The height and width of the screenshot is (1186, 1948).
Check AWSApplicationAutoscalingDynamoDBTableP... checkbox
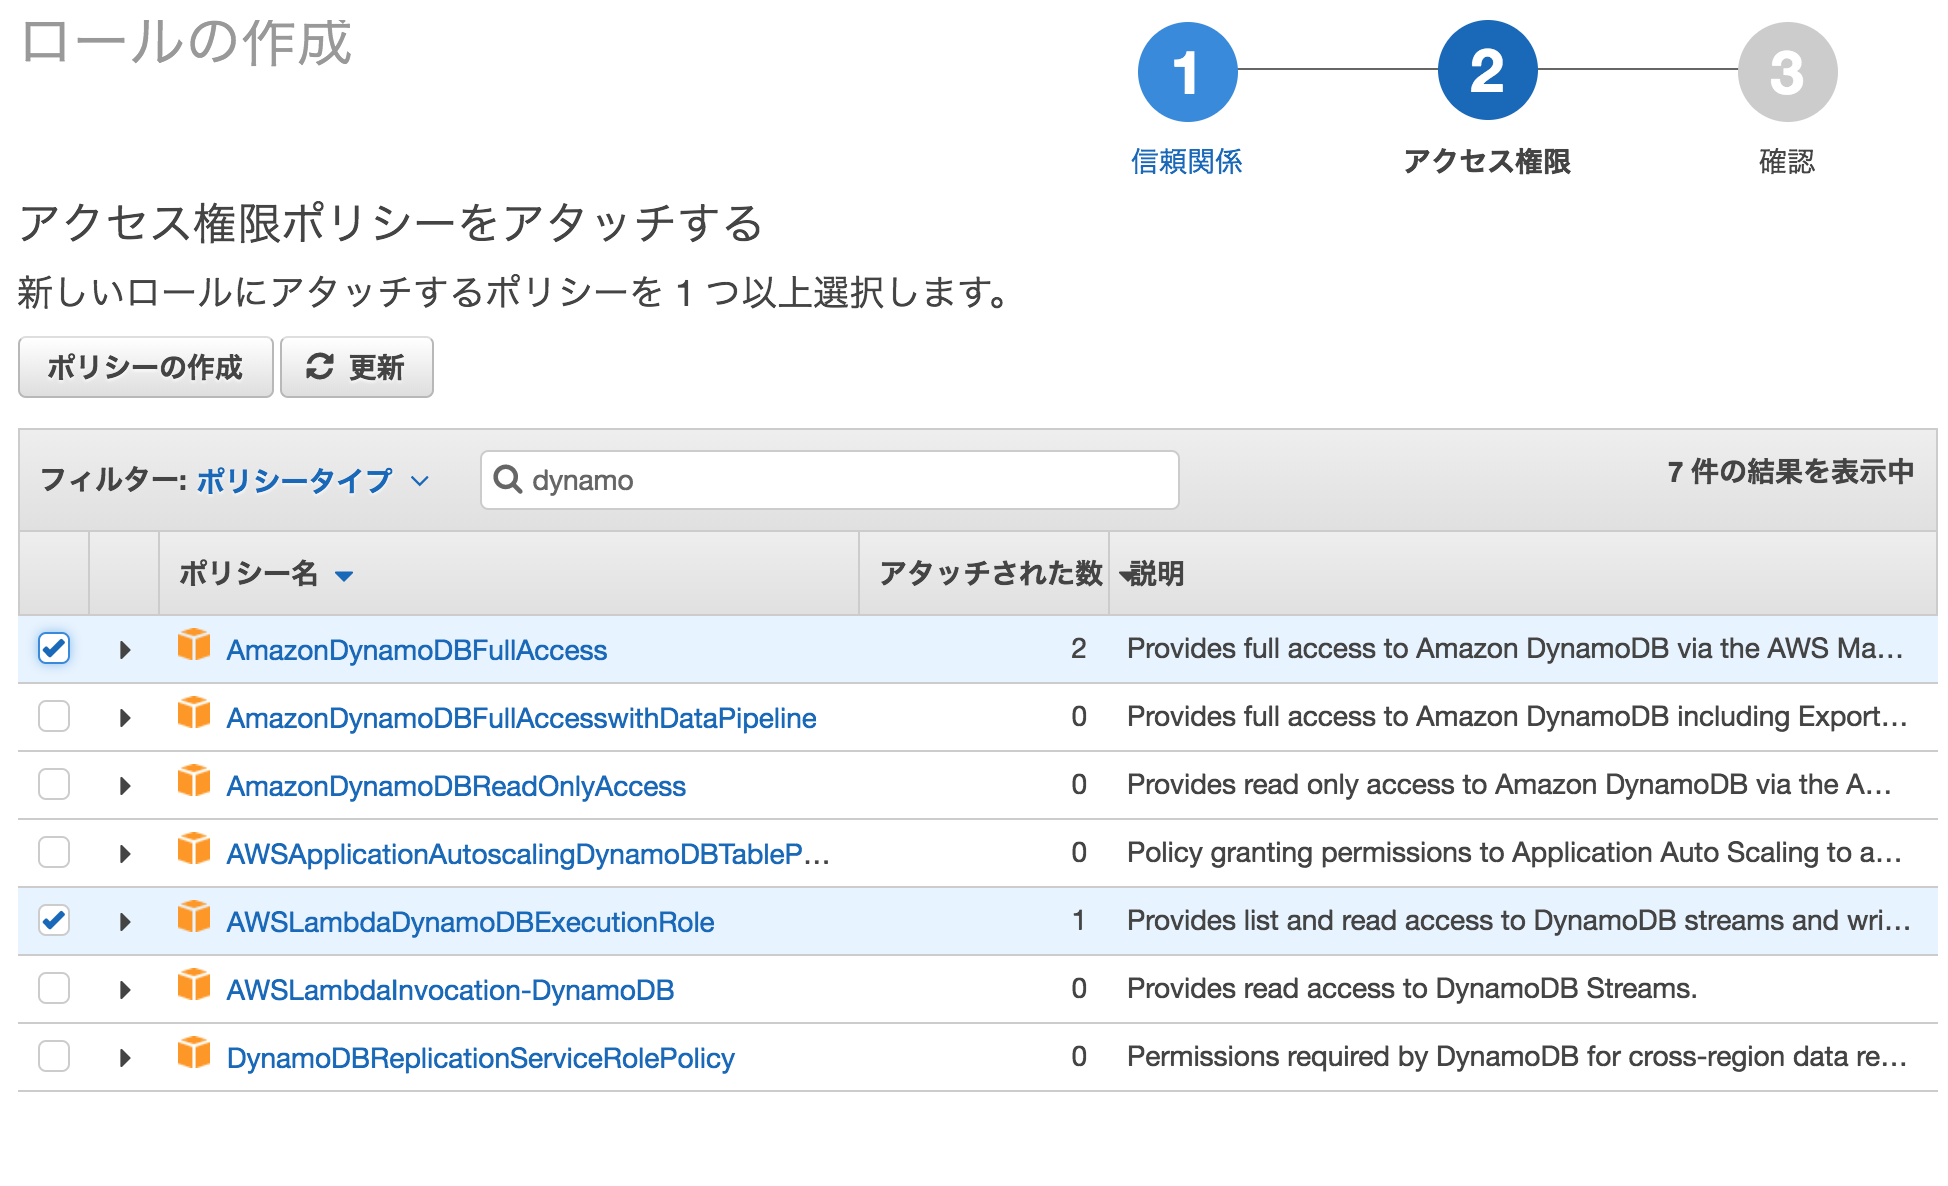point(54,852)
